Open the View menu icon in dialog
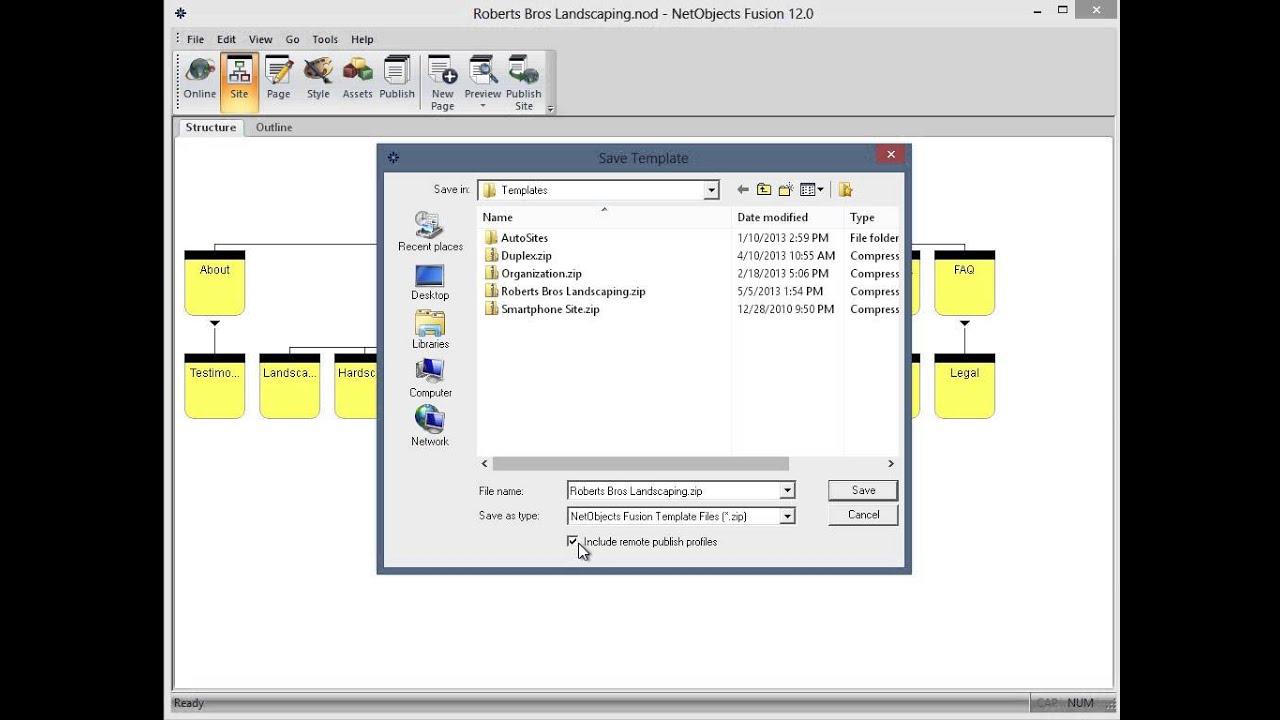Viewport: 1280px width, 720px height. point(812,190)
